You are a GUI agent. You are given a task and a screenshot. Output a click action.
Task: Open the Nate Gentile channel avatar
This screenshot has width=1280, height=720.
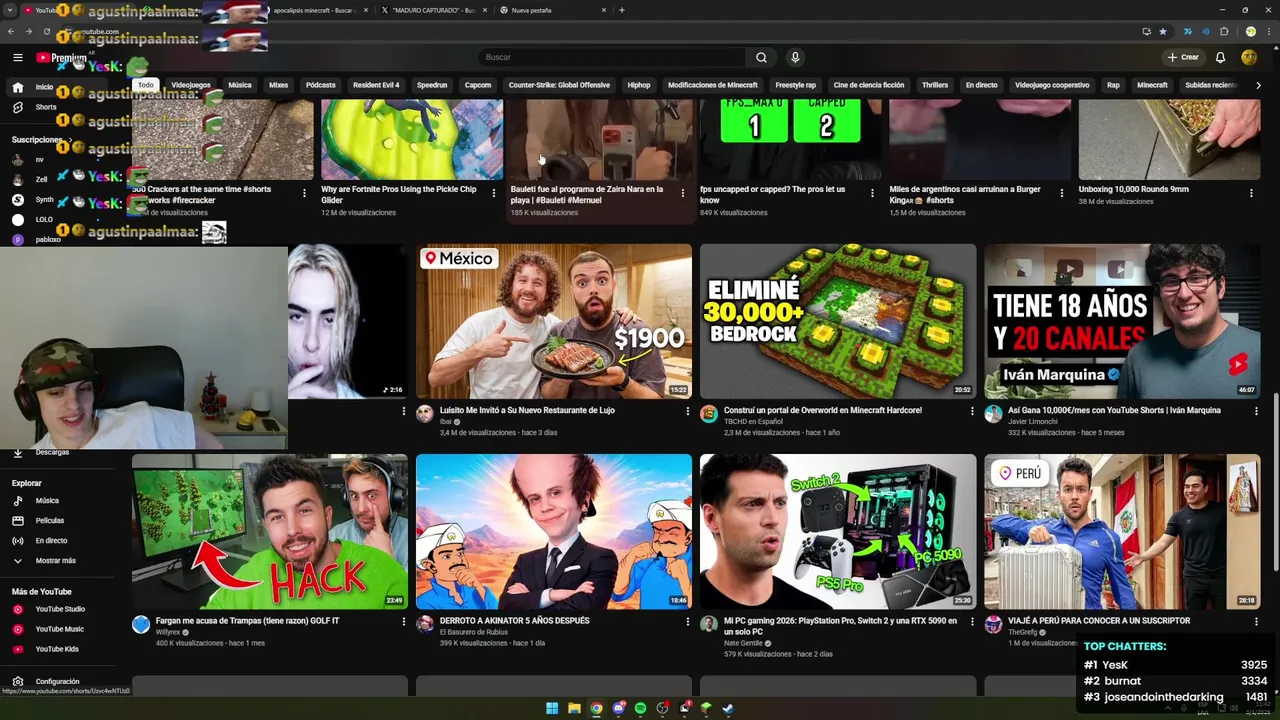pyautogui.click(x=709, y=624)
